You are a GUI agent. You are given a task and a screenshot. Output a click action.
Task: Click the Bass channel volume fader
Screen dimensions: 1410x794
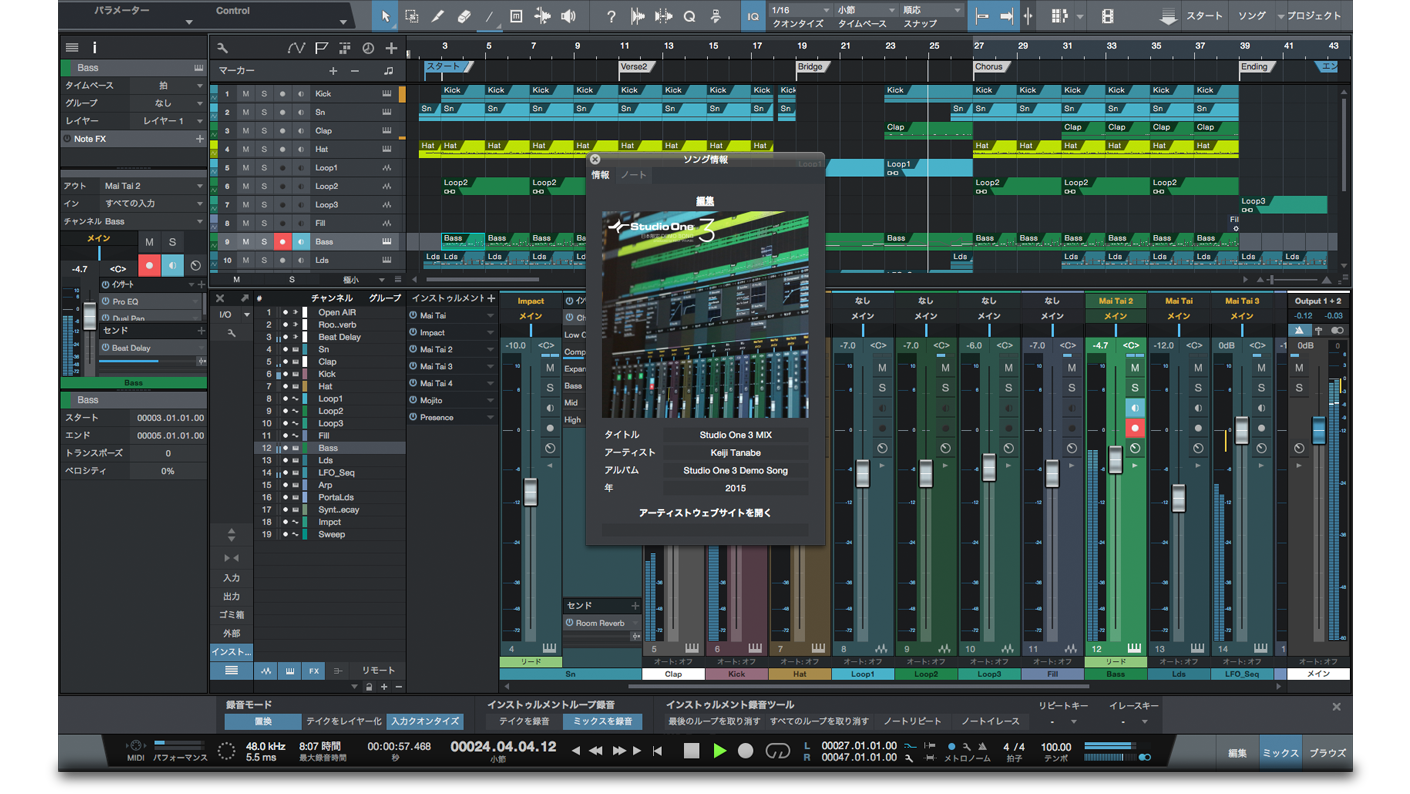(1115, 460)
